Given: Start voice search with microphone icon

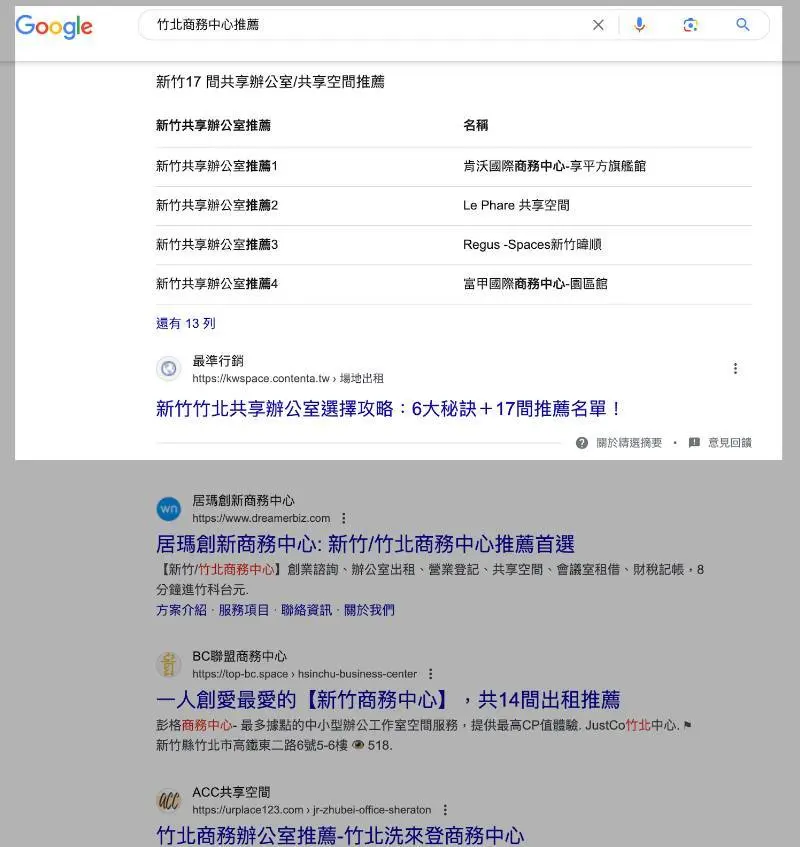Looking at the screenshot, I should click(x=640, y=25).
